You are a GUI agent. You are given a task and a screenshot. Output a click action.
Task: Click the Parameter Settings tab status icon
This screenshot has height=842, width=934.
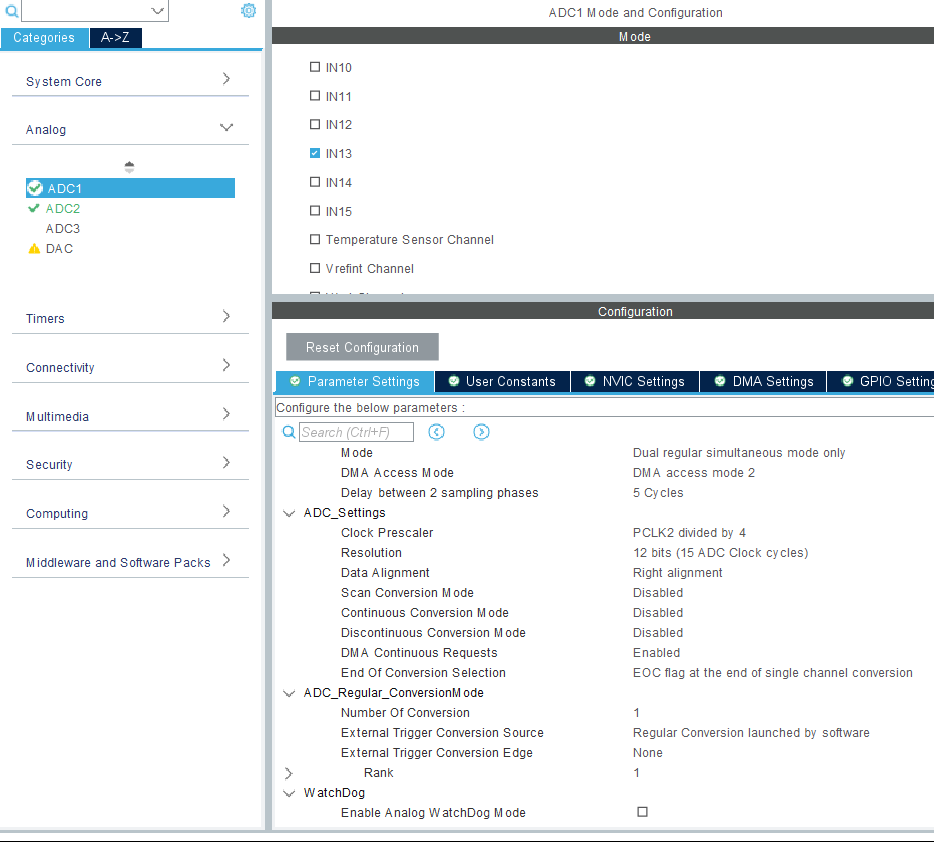pyautogui.click(x=295, y=381)
